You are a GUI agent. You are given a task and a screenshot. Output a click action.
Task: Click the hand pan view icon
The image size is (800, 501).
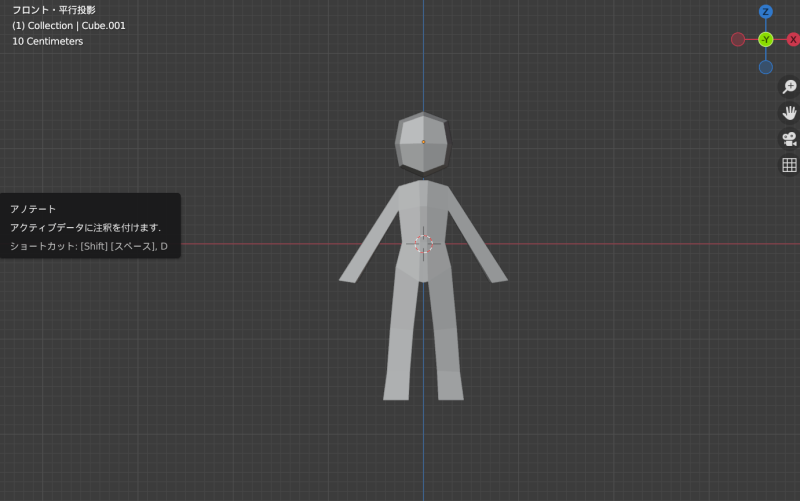tap(789, 113)
